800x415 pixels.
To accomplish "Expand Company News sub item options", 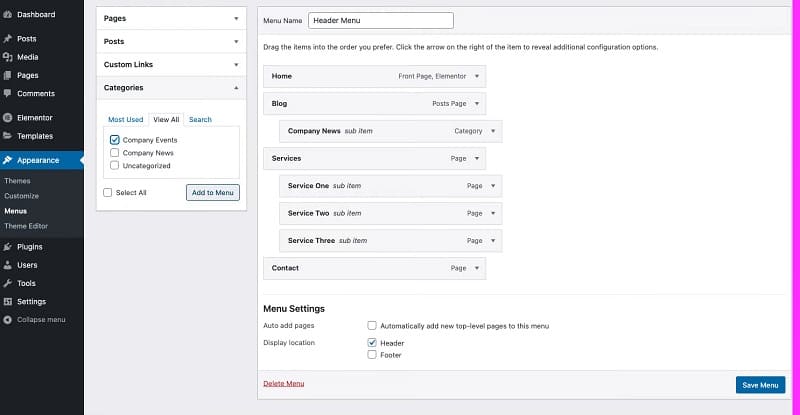I will click(x=493, y=131).
